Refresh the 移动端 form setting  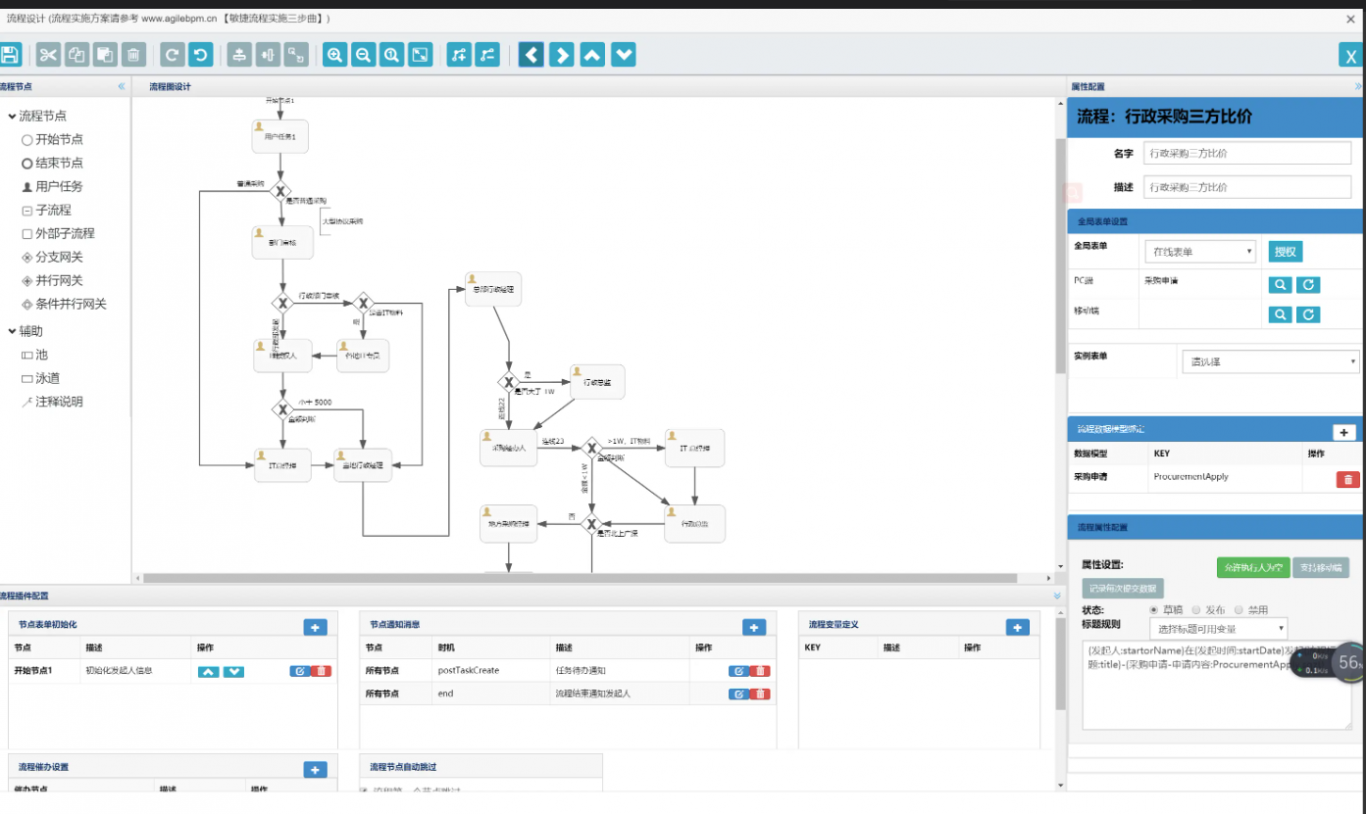click(1308, 314)
